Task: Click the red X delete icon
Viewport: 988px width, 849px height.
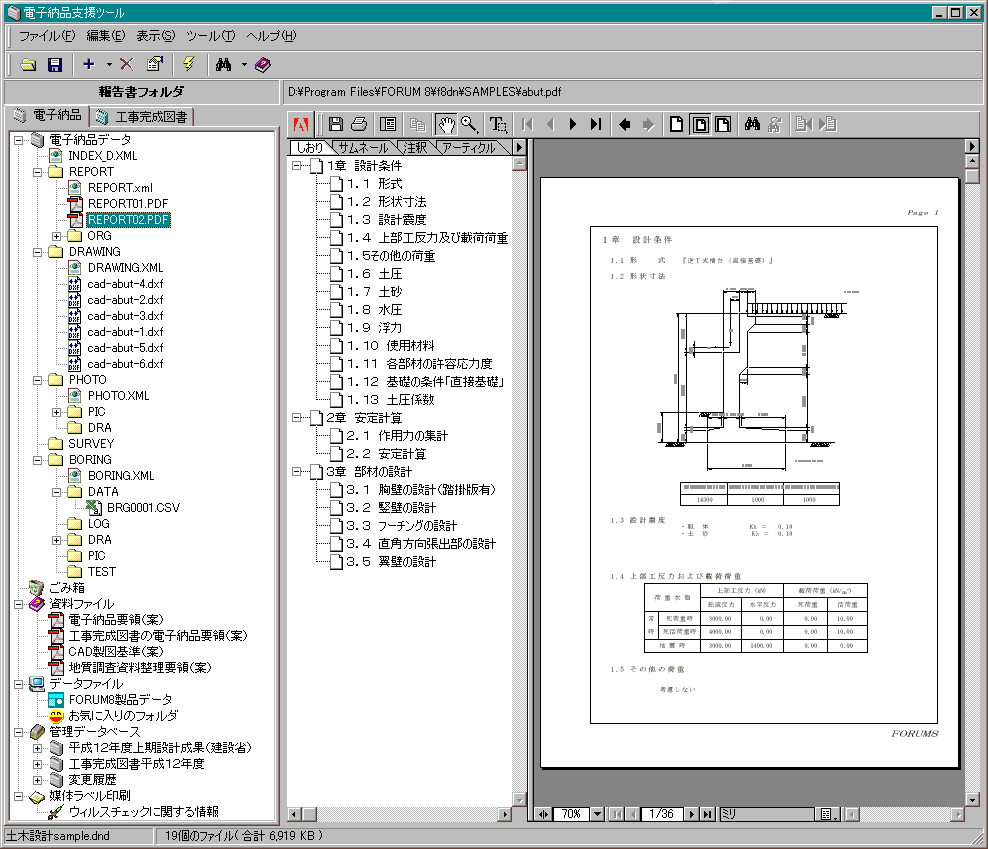Action: click(127, 65)
